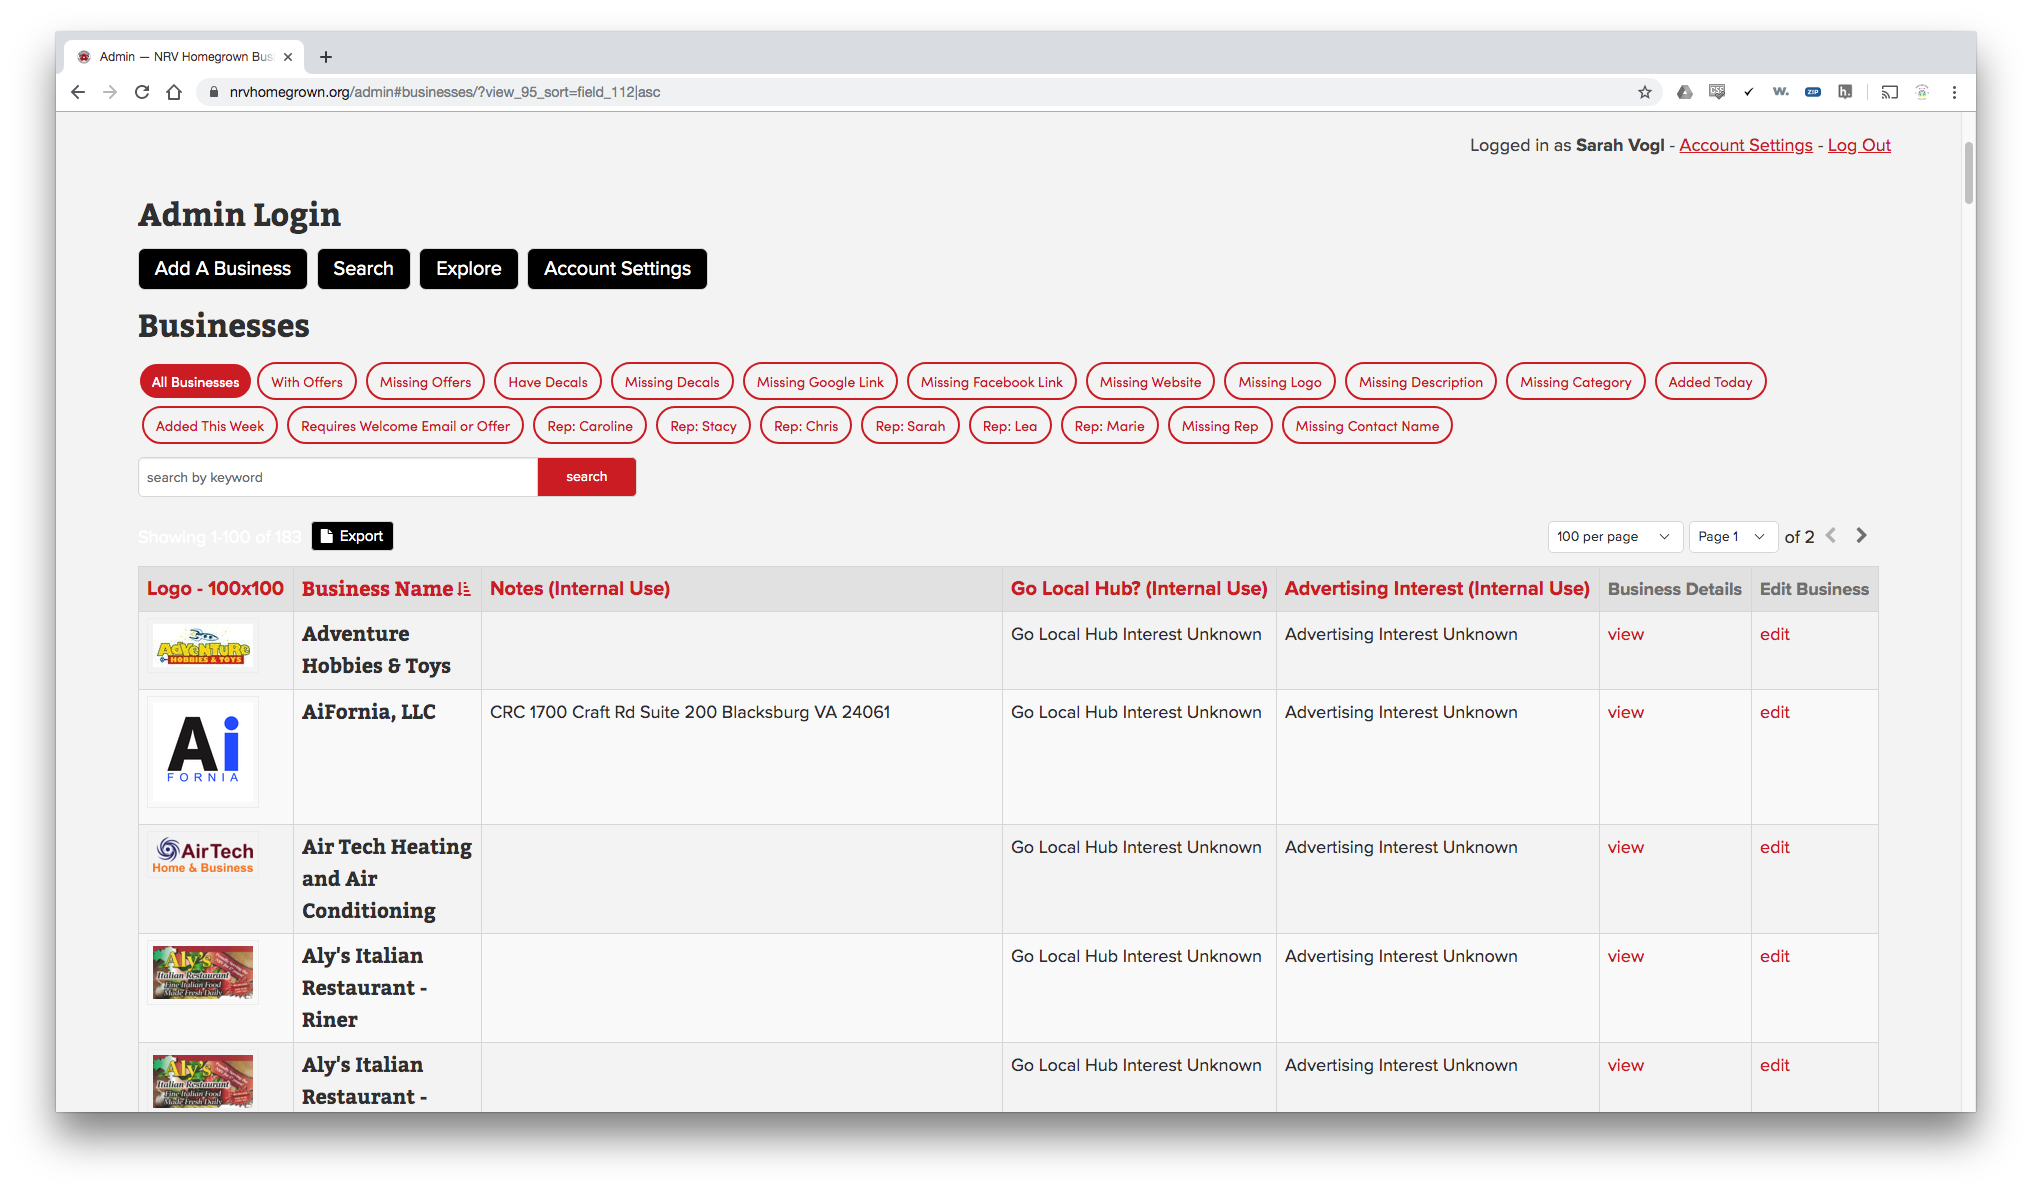Go to next page of results
This screenshot has height=1192, width=2032.
click(1861, 536)
